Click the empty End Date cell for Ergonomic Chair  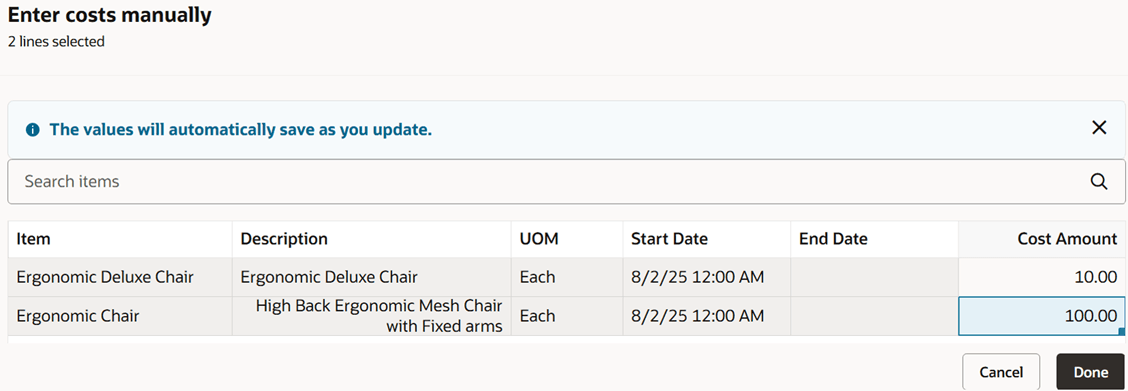[874, 316]
